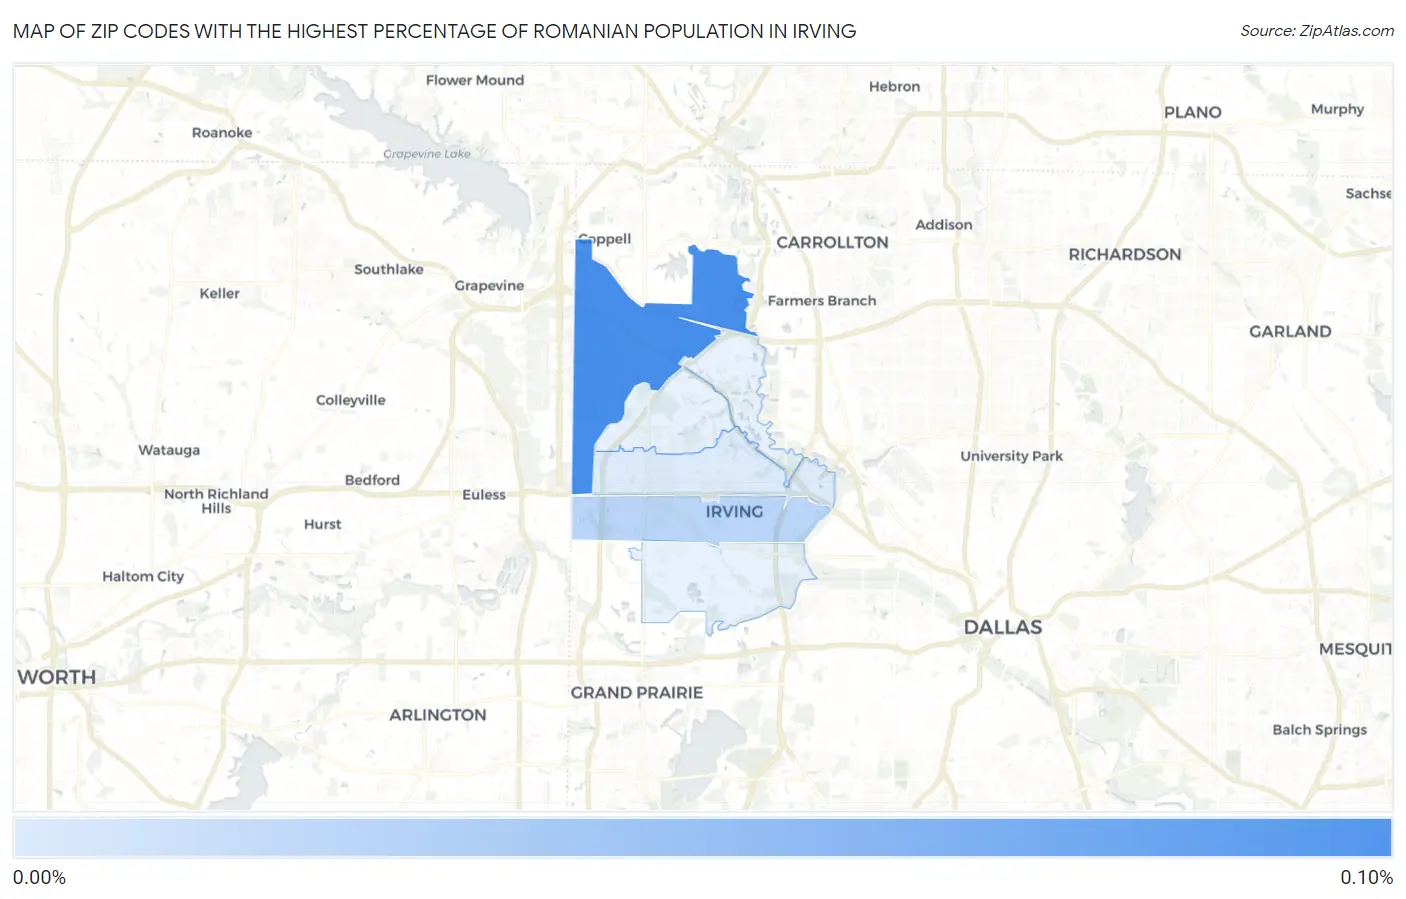1406x899 pixels.
Task: Click the Southlake label
Action: coord(389,269)
